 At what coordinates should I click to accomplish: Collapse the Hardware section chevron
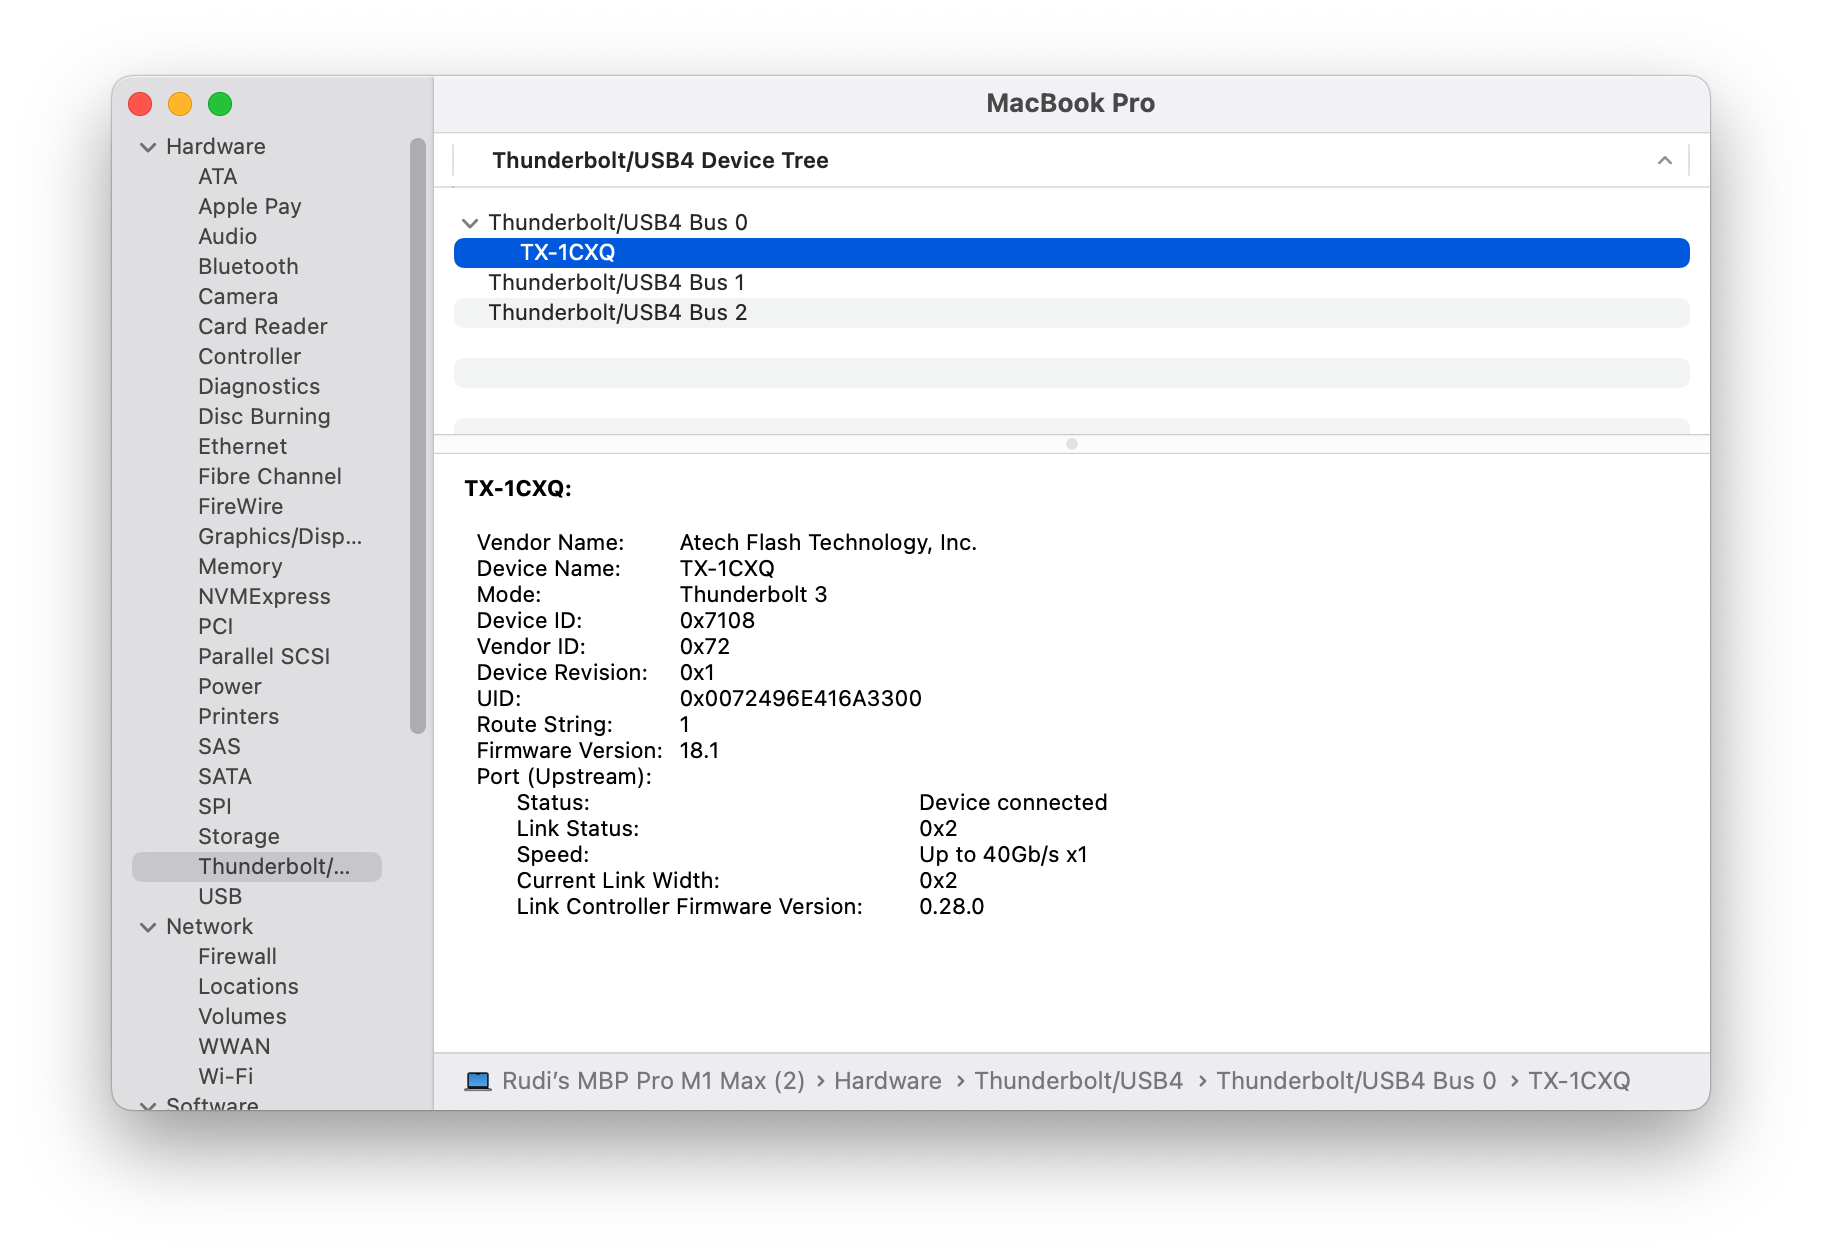tap(148, 147)
